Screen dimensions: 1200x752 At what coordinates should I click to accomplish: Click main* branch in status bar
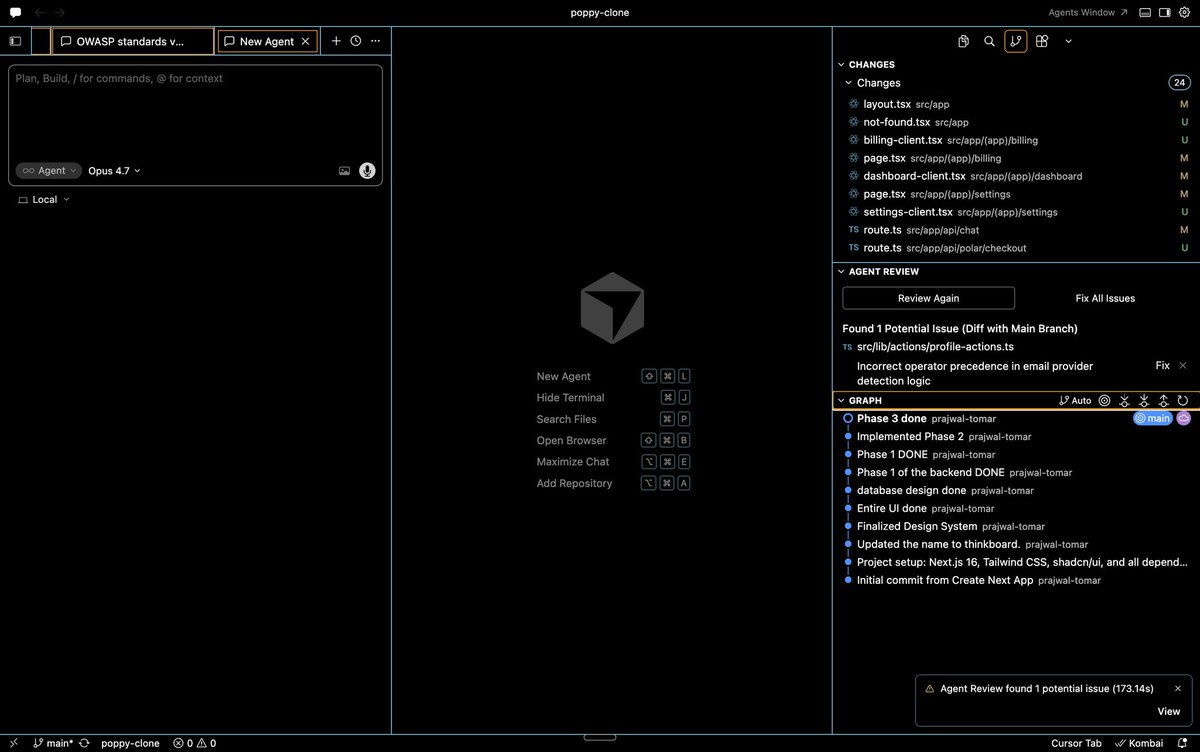click(x=52, y=743)
